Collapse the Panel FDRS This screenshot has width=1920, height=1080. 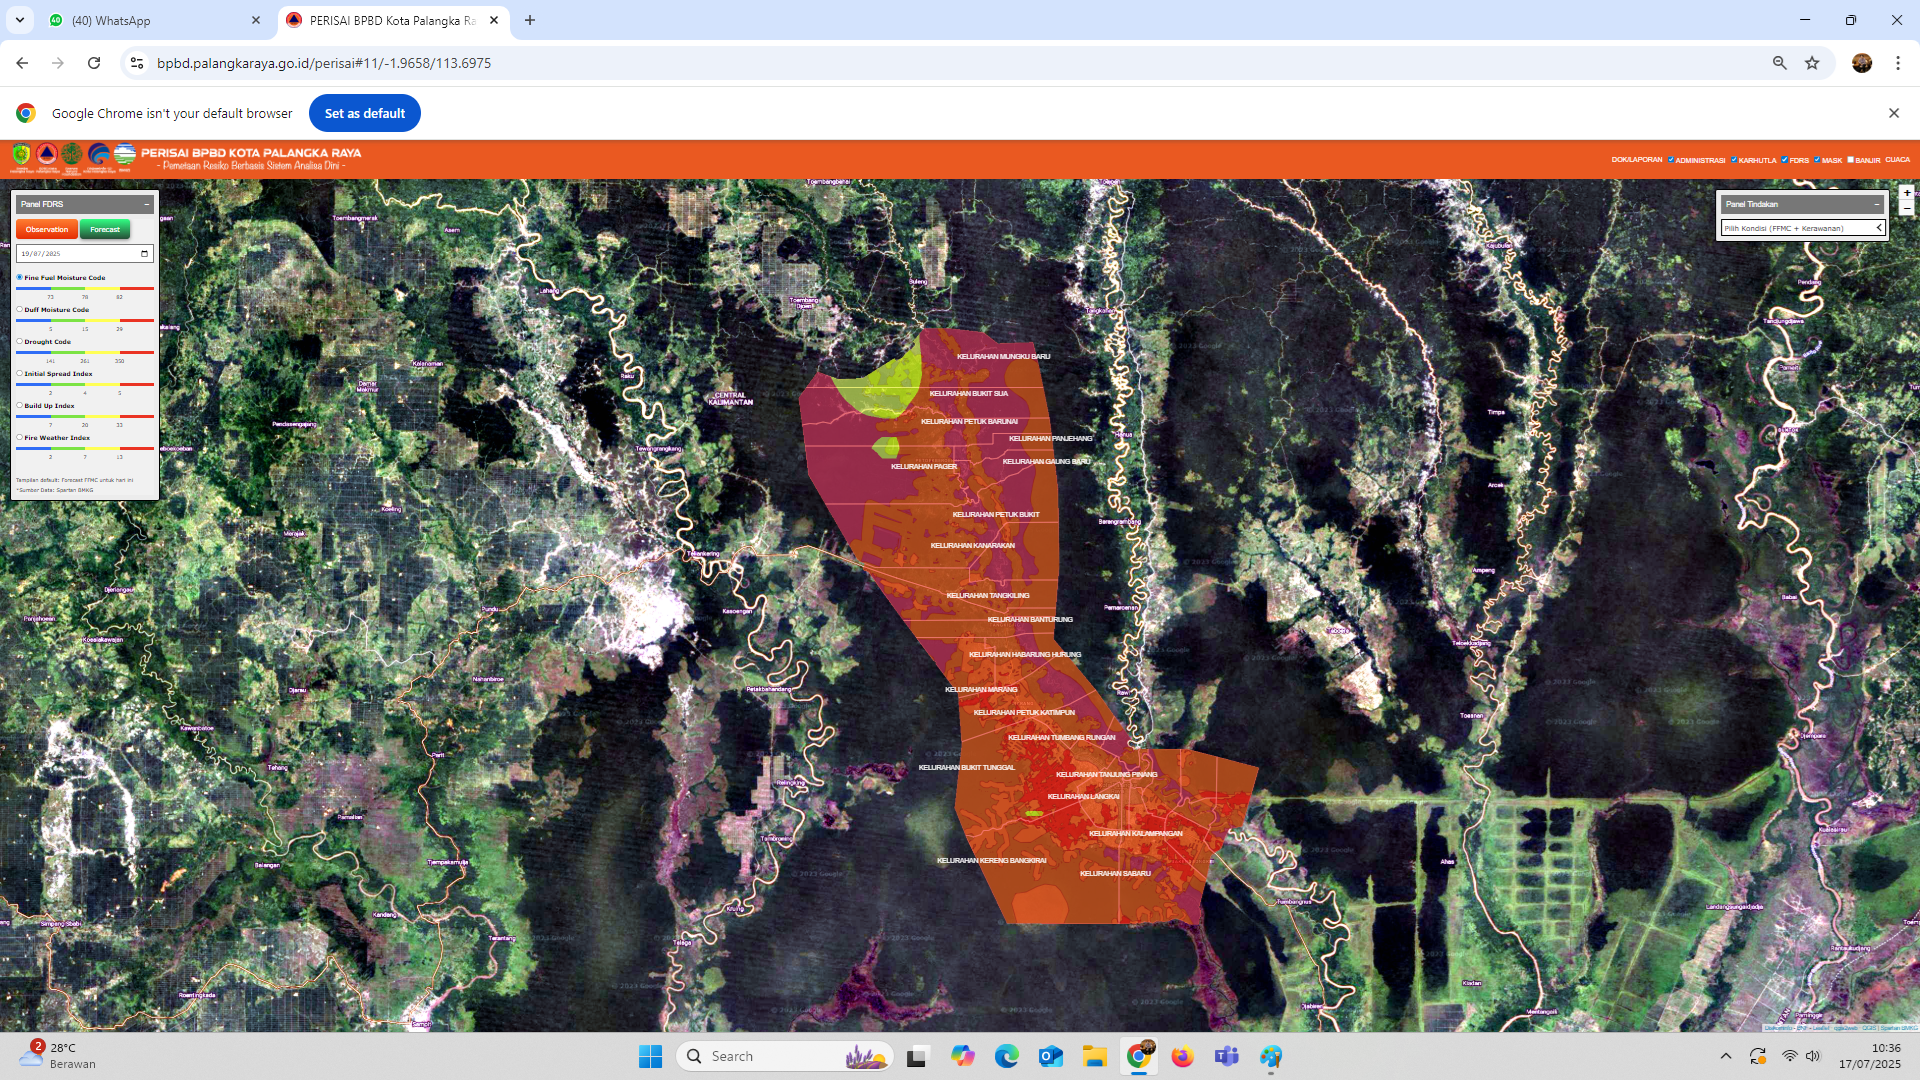click(x=147, y=204)
